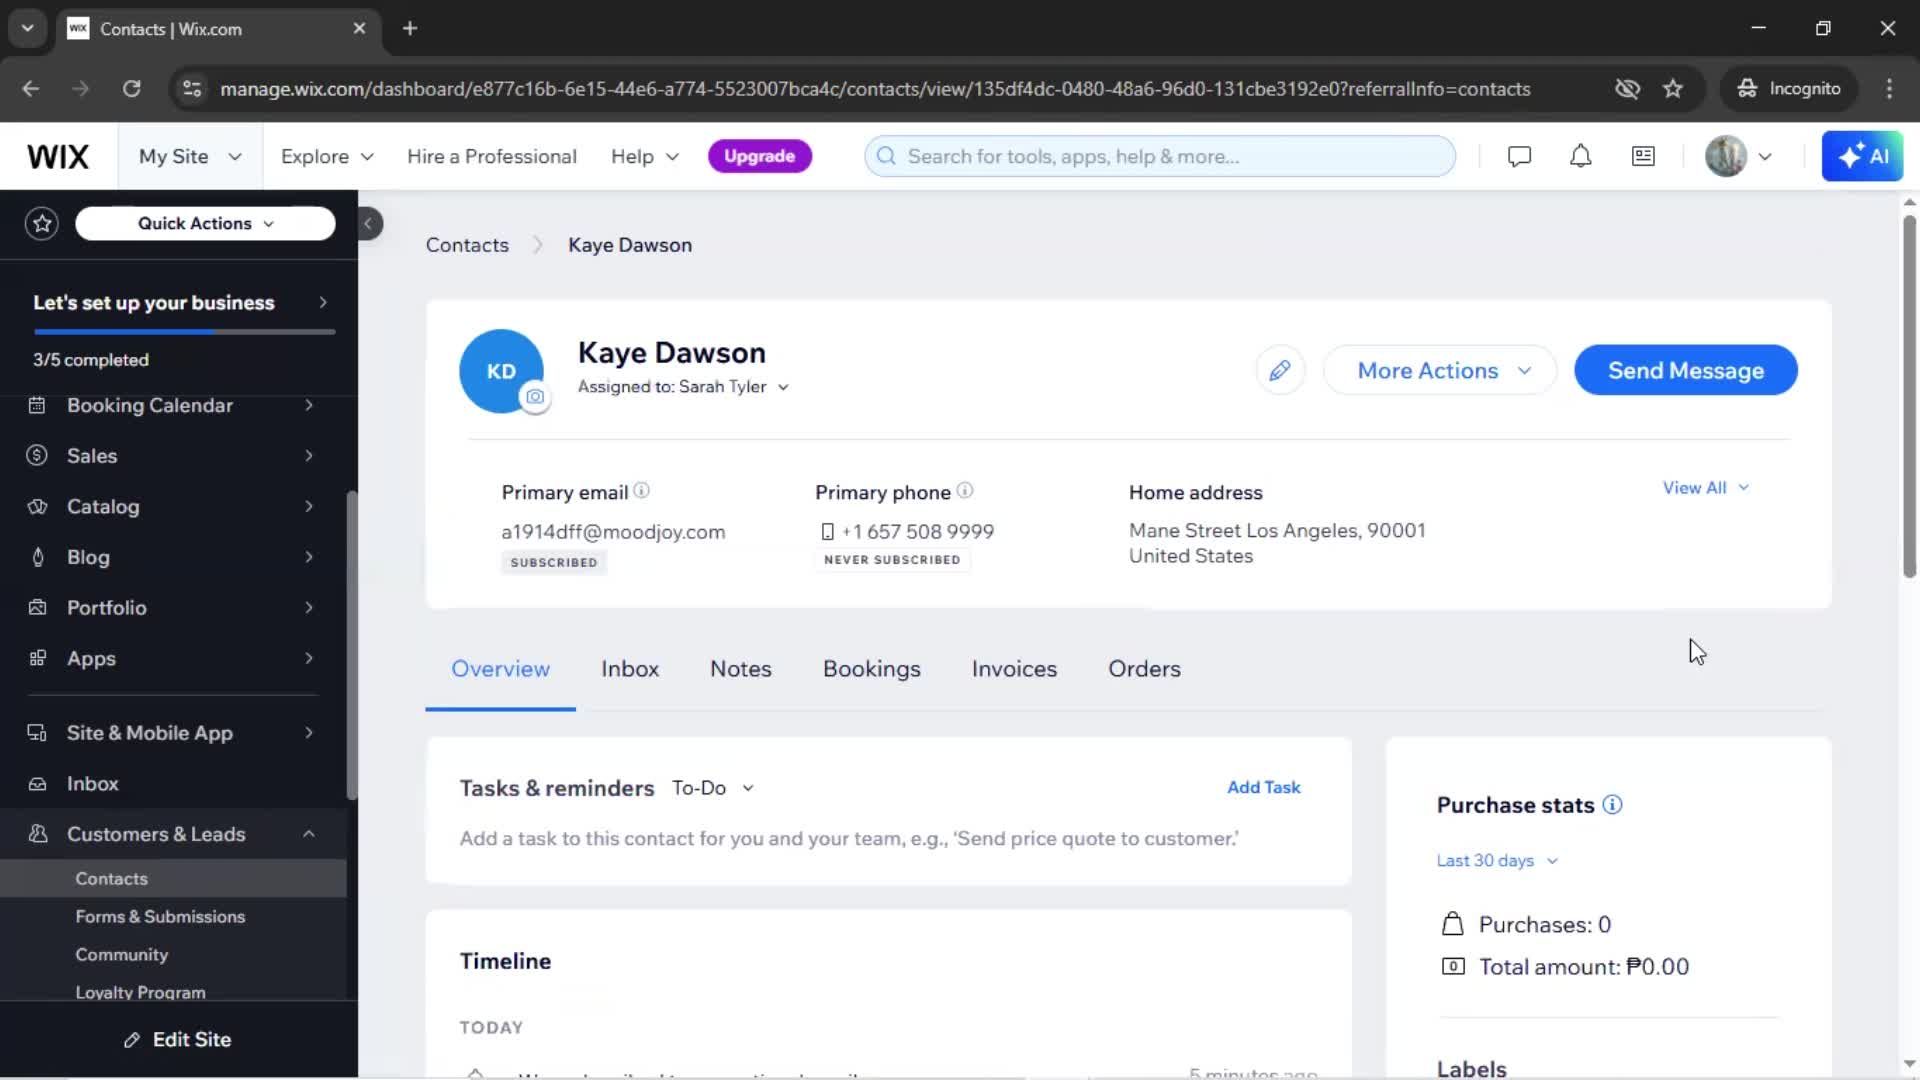Open the chat messages icon in header
Image resolution: width=1920 pixels, height=1080 pixels.
(1519, 157)
